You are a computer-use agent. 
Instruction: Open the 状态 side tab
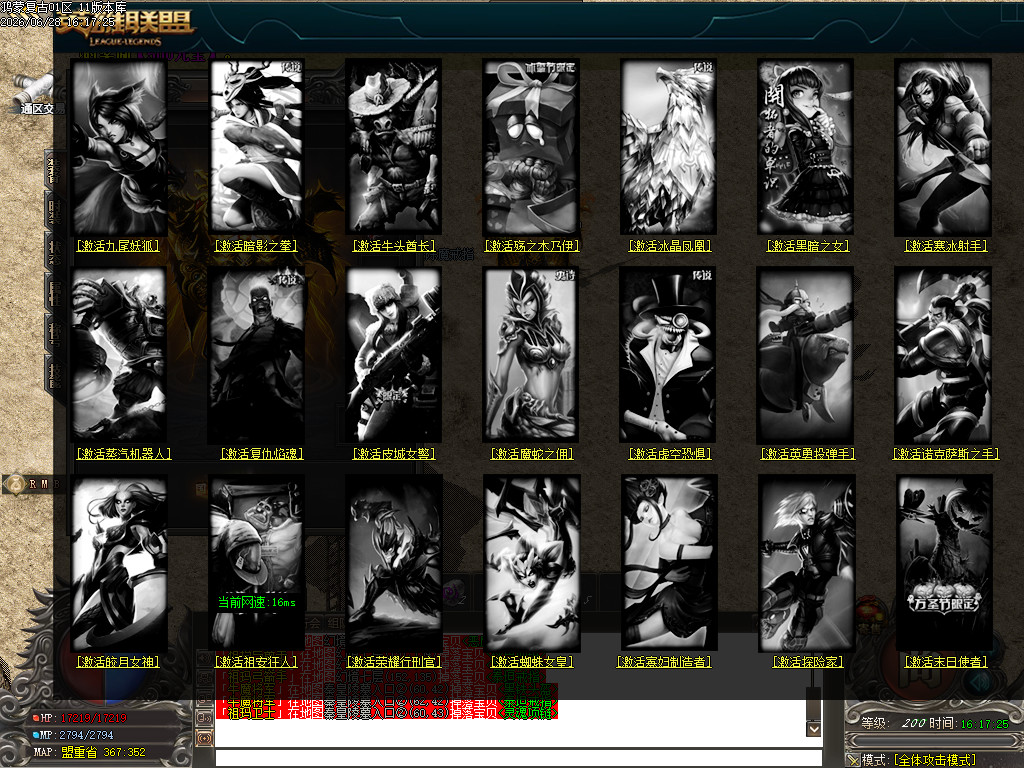click(55, 251)
